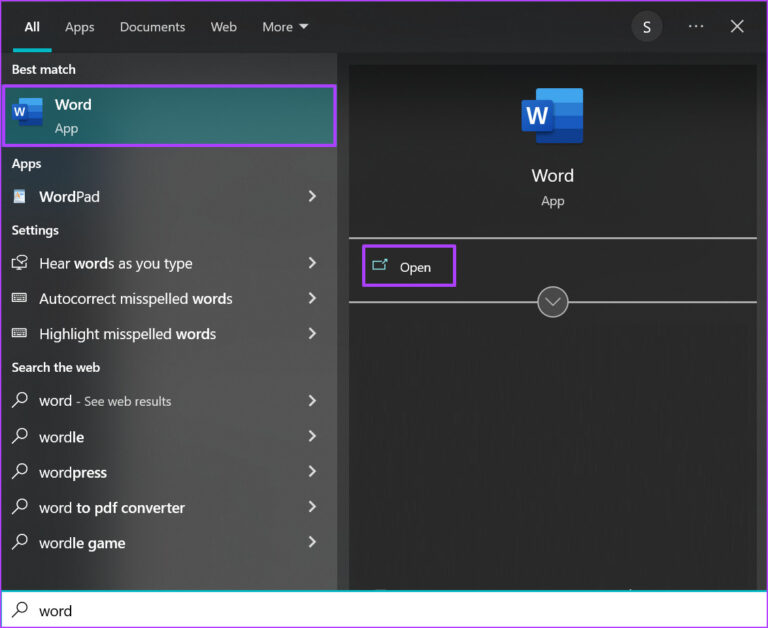
Task: Close the search panel with X
Action: pos(737,27)
